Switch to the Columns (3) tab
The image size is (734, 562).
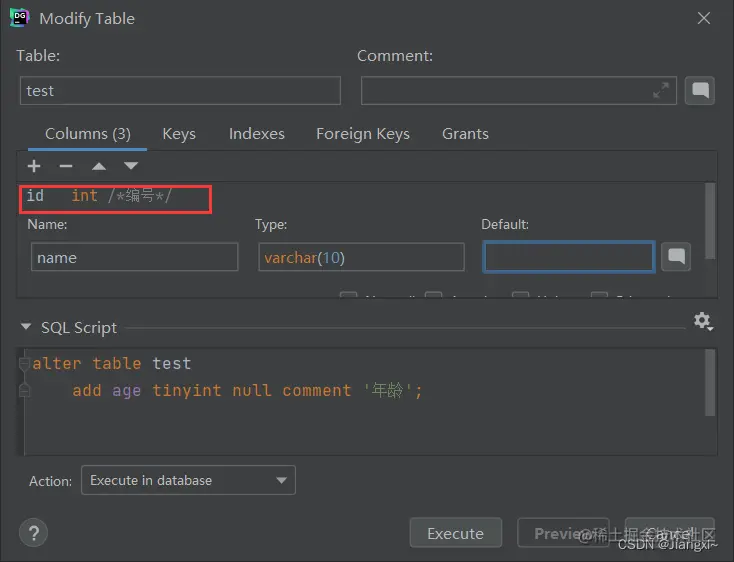88,134
